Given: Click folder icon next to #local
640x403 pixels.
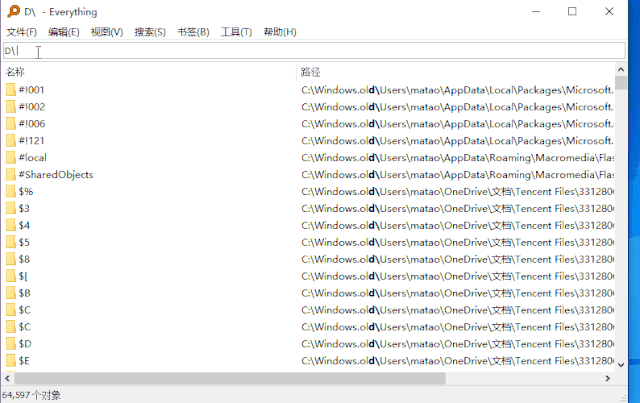Looking at the screenshot, I should click(11, 158).
